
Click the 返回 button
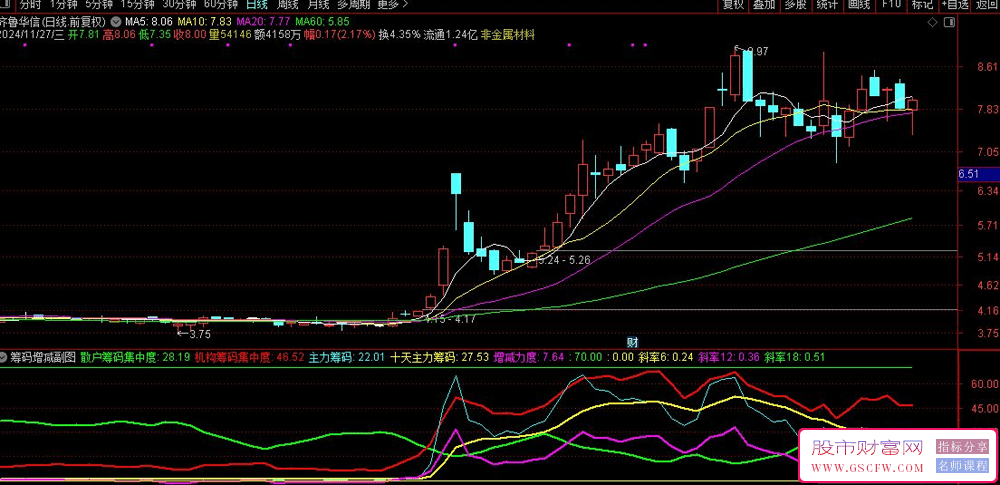pos(987,4)
